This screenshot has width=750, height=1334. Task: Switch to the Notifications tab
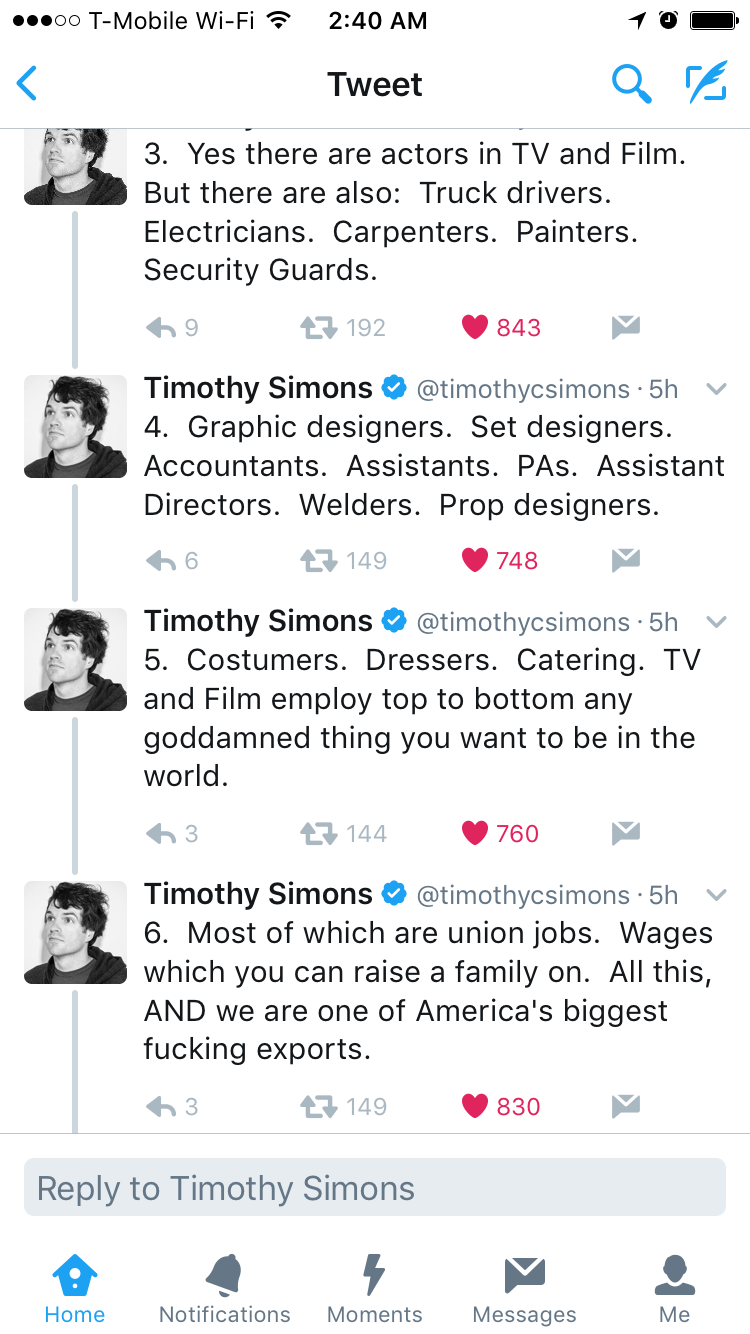[x=224, y=1288]
